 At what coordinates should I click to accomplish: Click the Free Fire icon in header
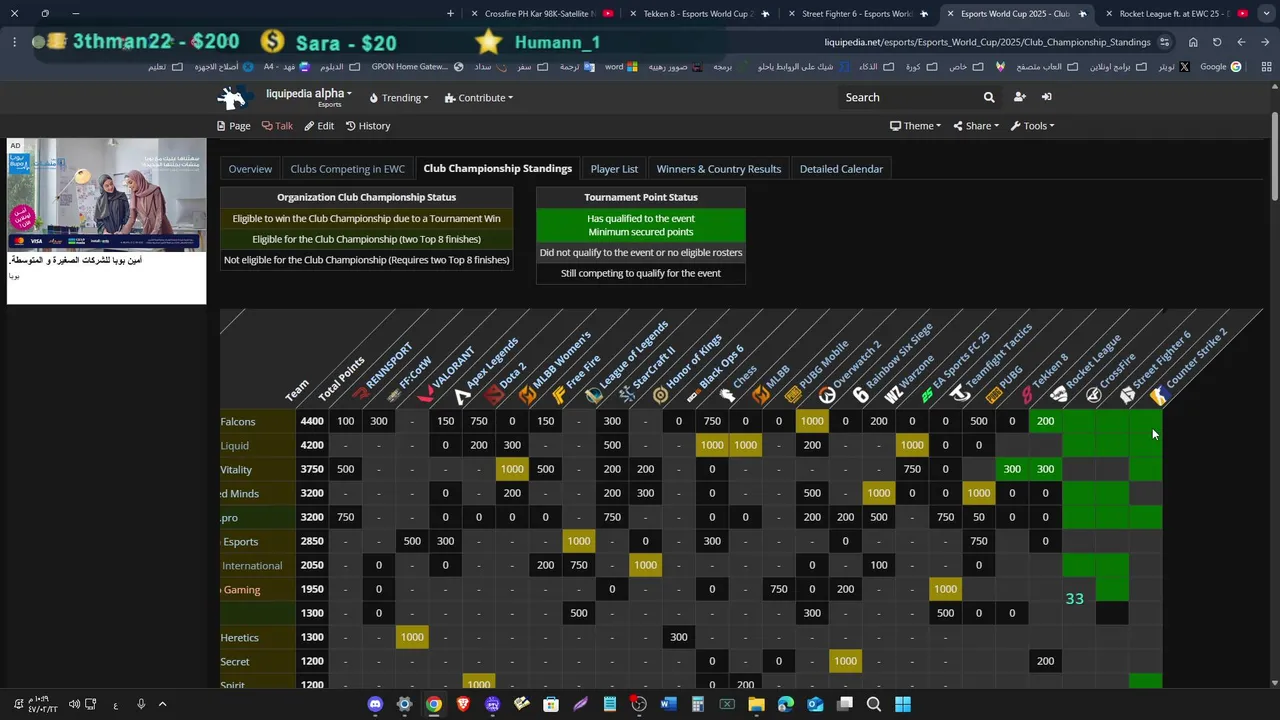click(x=560, y=395)
